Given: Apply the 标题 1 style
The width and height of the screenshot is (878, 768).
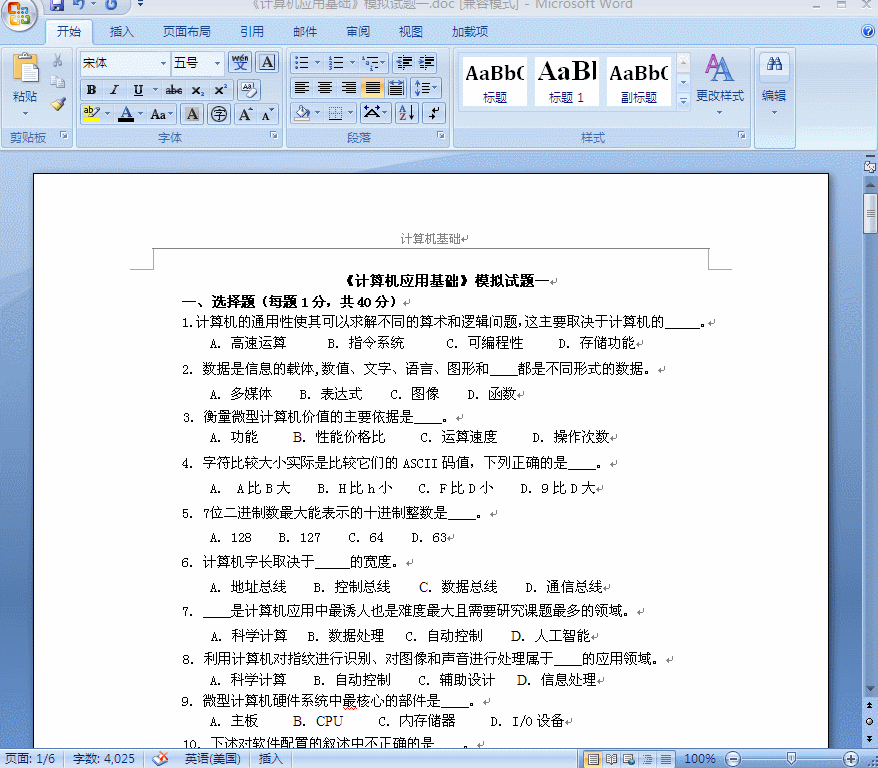Looking at the screenshot, I should tap(567, 81).
